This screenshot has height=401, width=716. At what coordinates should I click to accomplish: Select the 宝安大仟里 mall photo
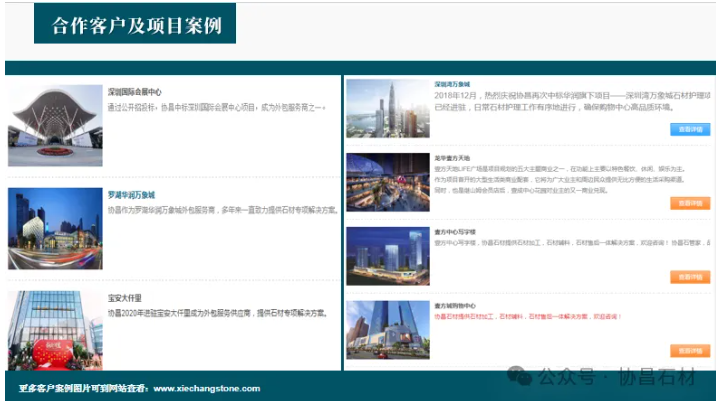point(55,330)
